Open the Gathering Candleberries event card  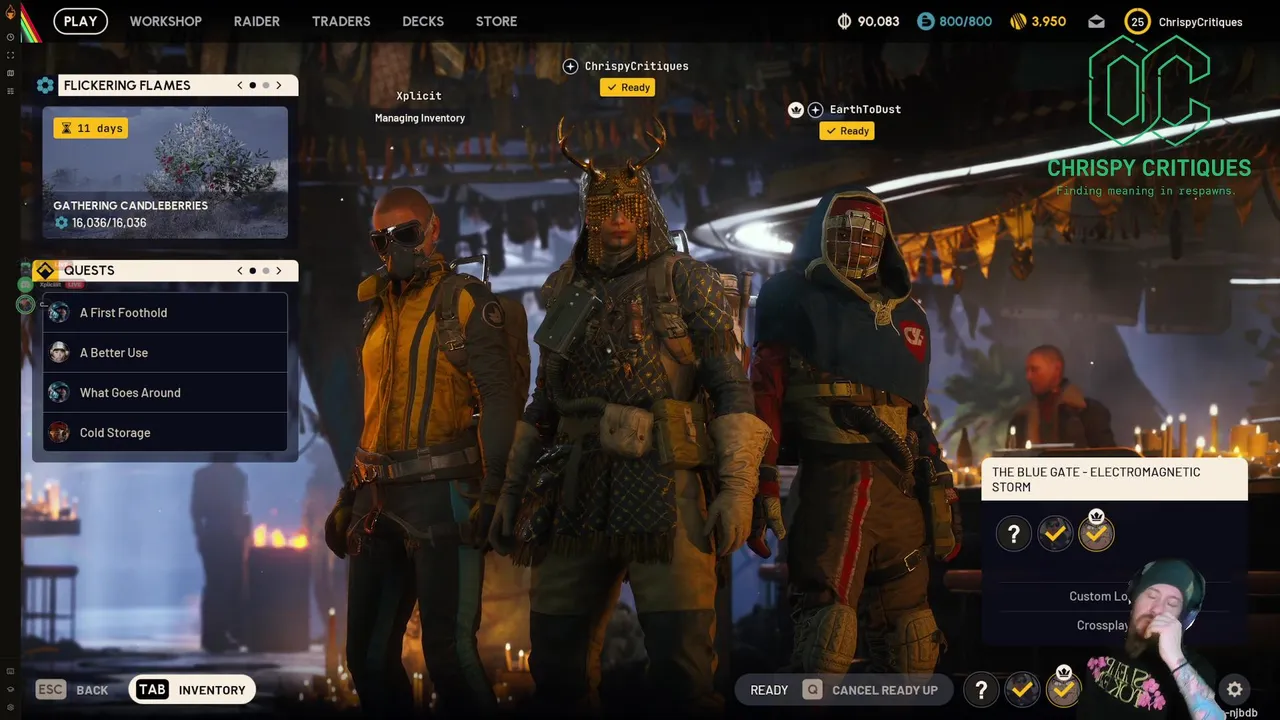click(165, 173)
